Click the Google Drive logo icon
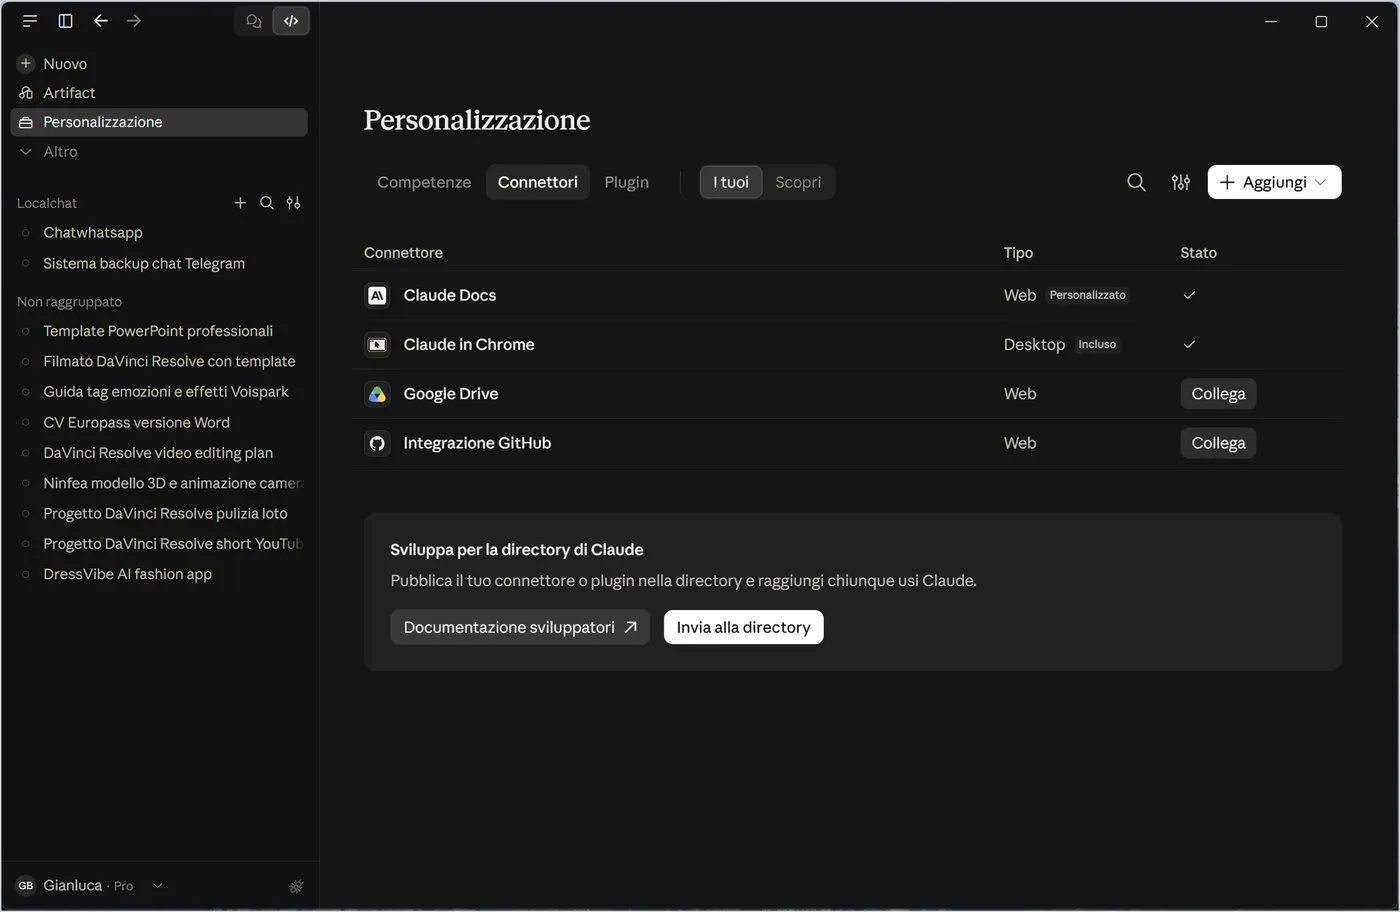 tap(377, 394)
